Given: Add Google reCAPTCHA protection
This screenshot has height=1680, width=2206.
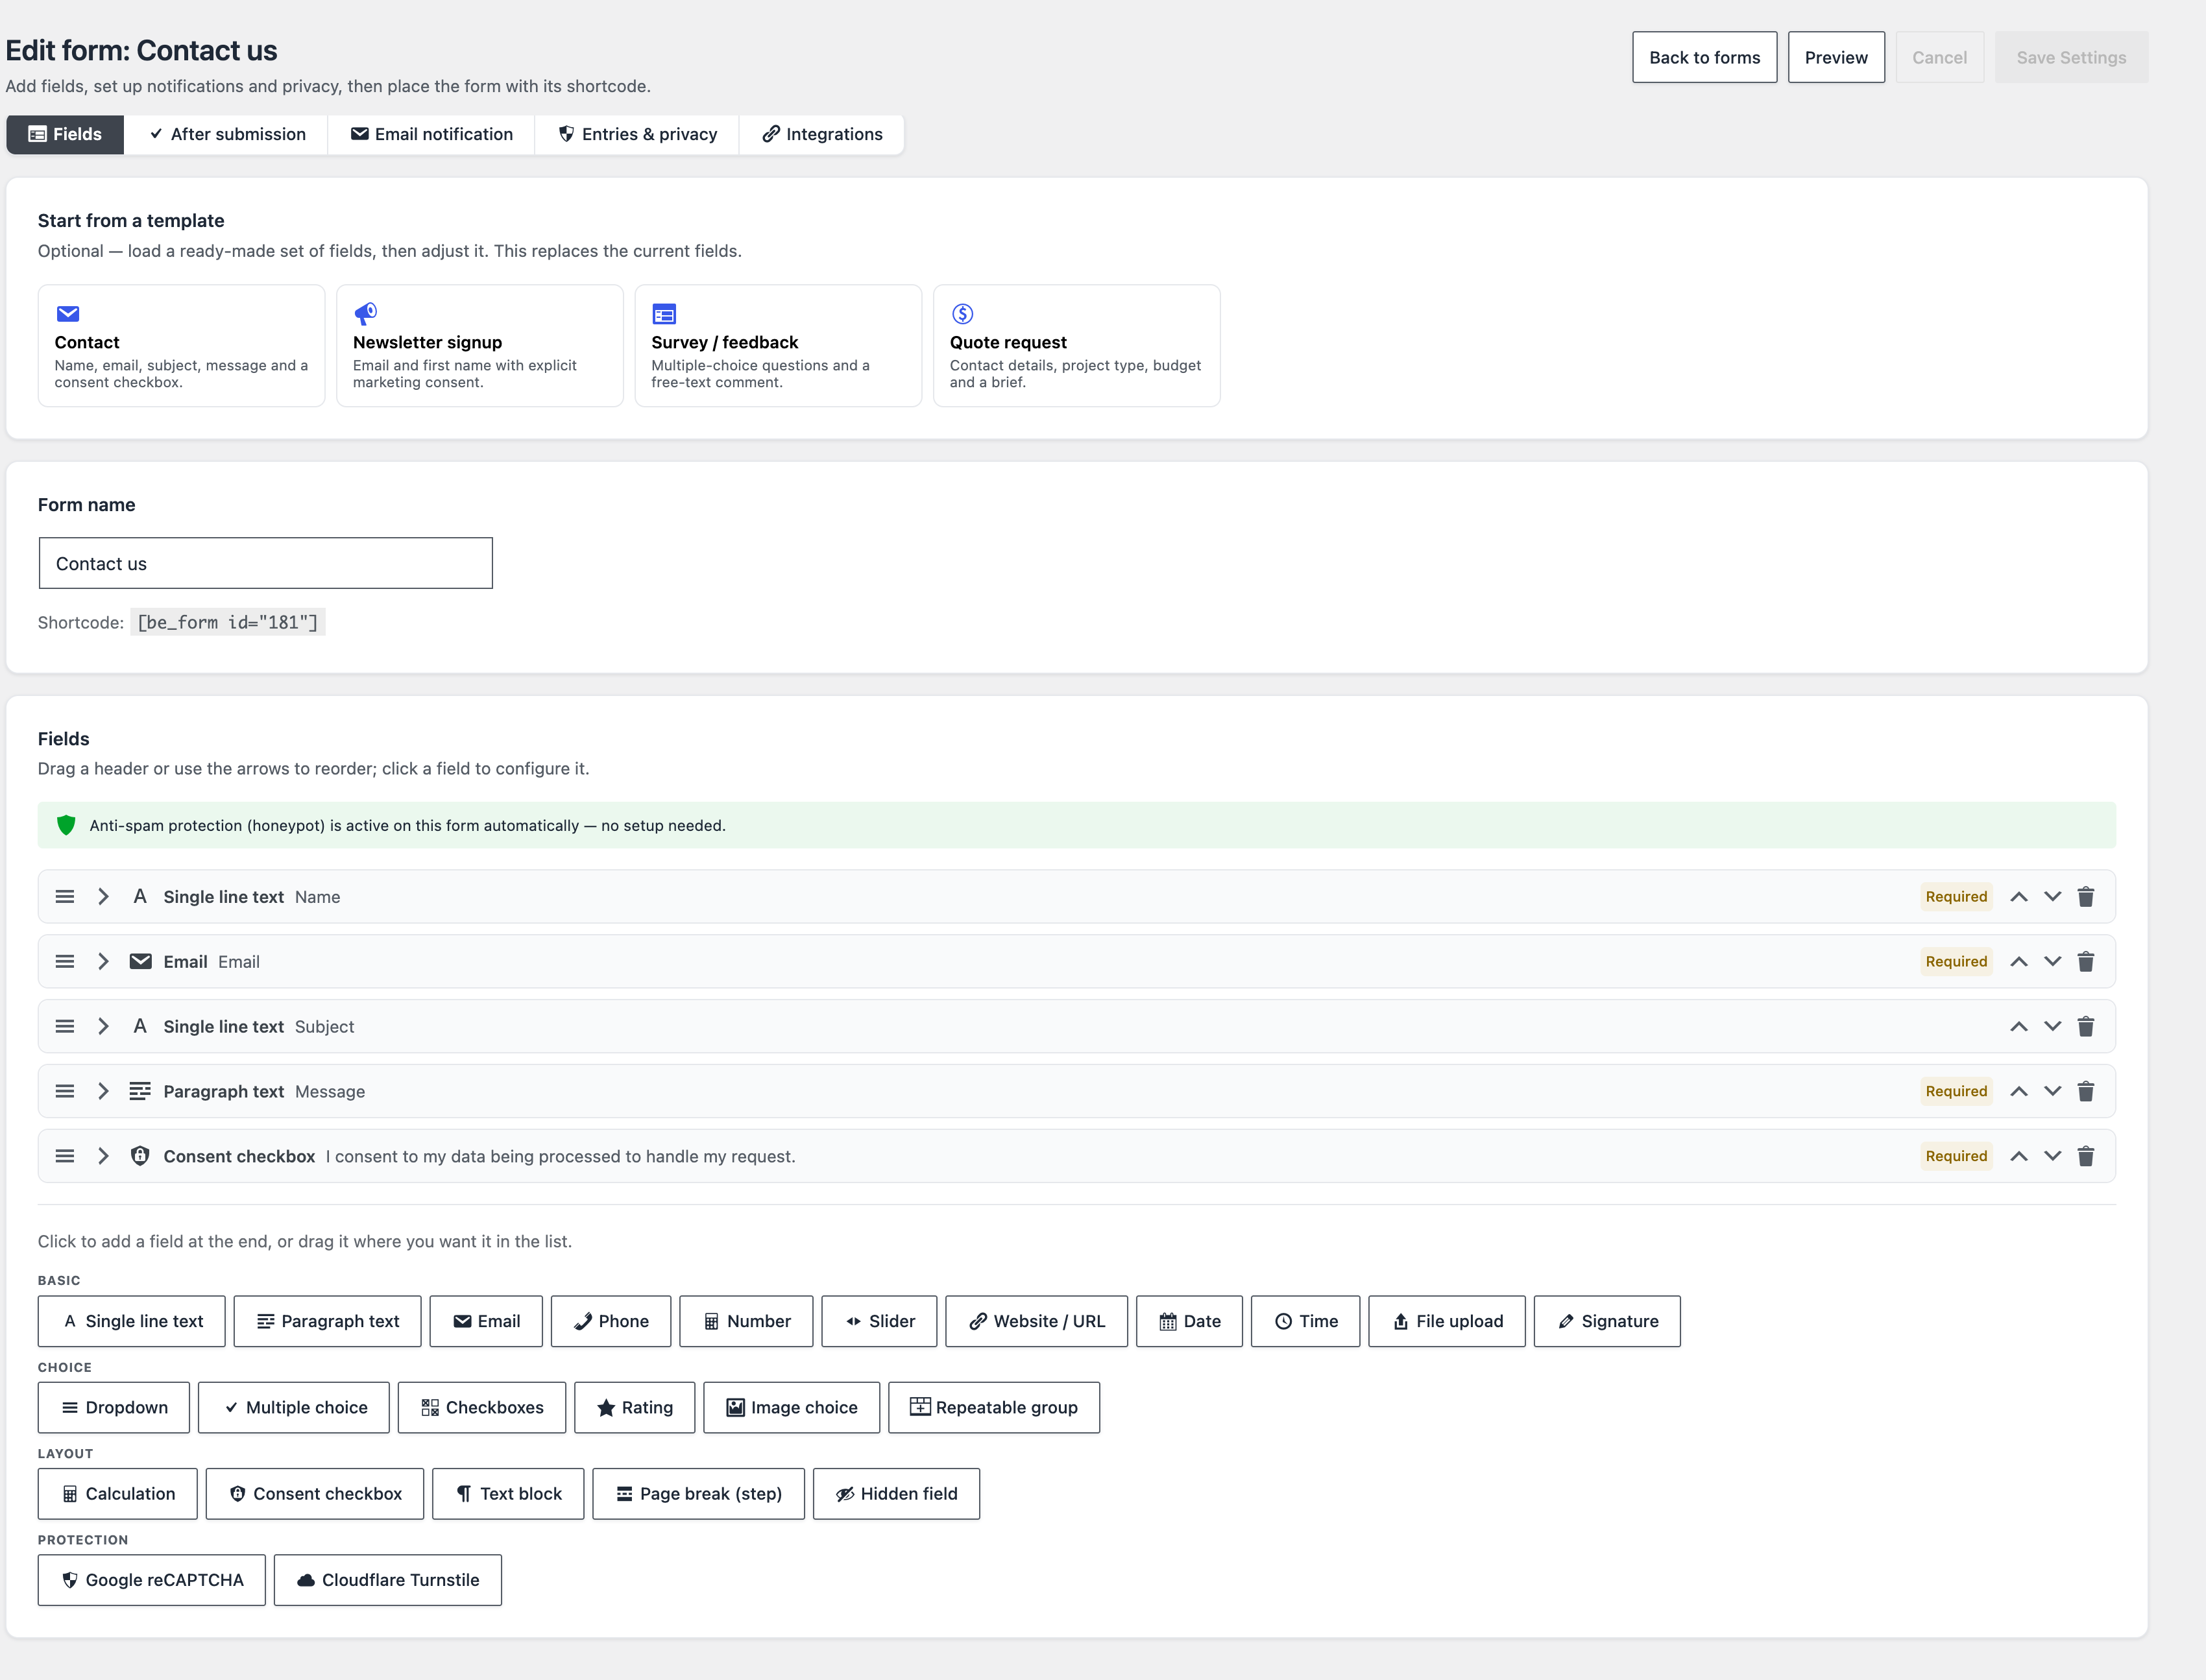Looking at the screenshot, I should tap(152, 1581).
